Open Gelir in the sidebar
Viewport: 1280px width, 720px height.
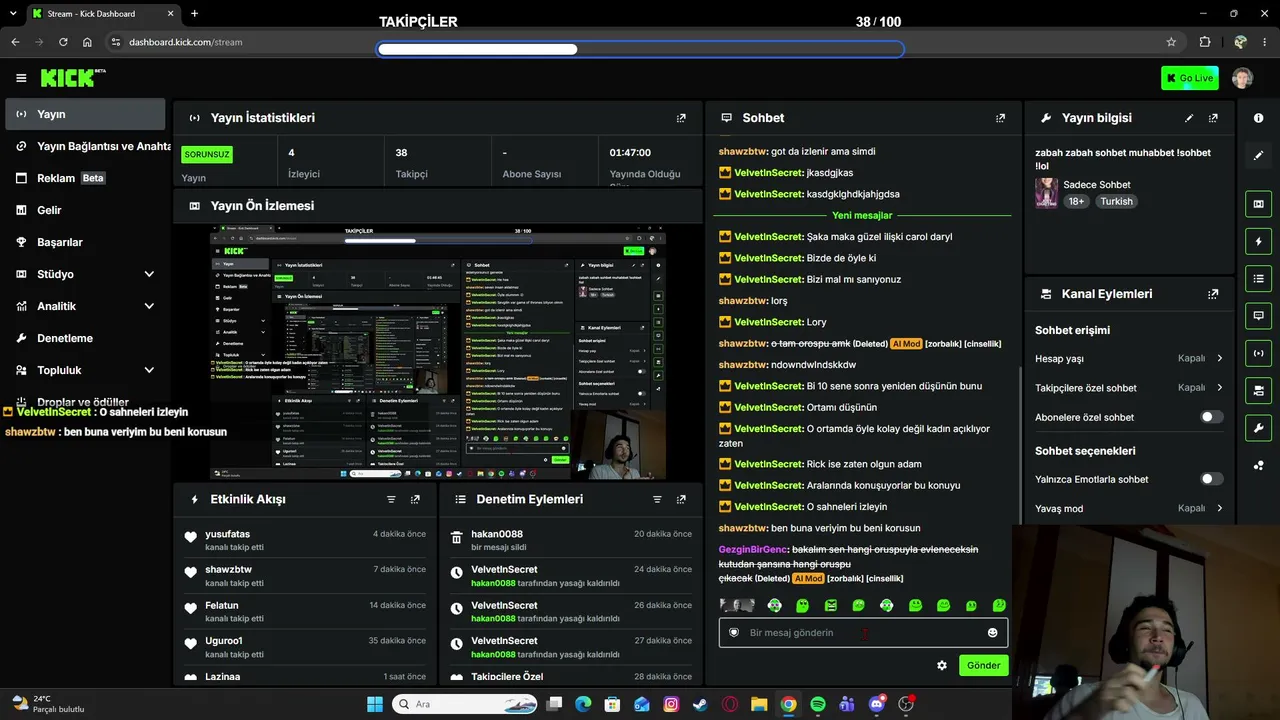86,210
